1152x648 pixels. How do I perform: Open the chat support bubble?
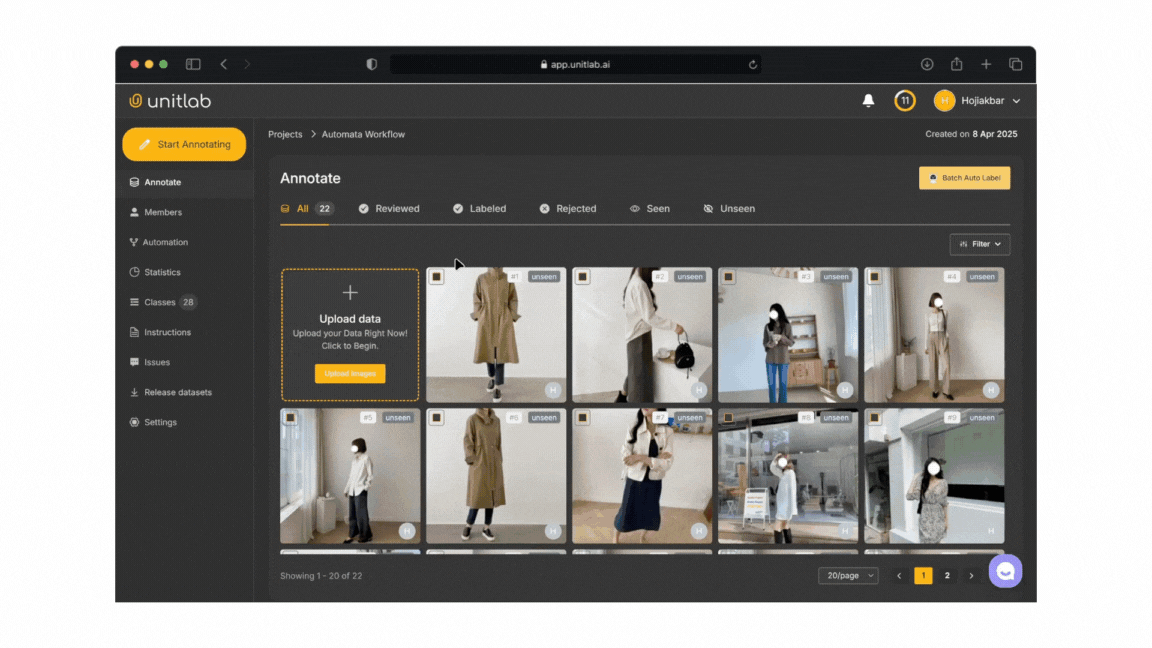1006,571
